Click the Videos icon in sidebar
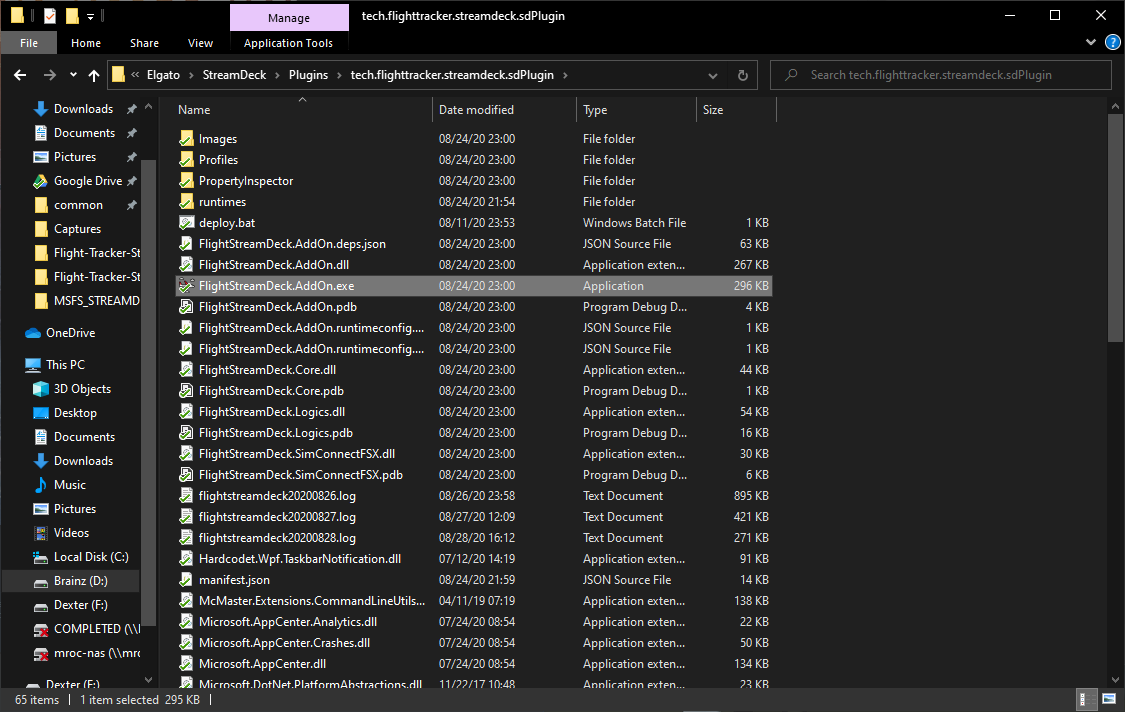The image size is (1125, 712). (x=41, y=533)
